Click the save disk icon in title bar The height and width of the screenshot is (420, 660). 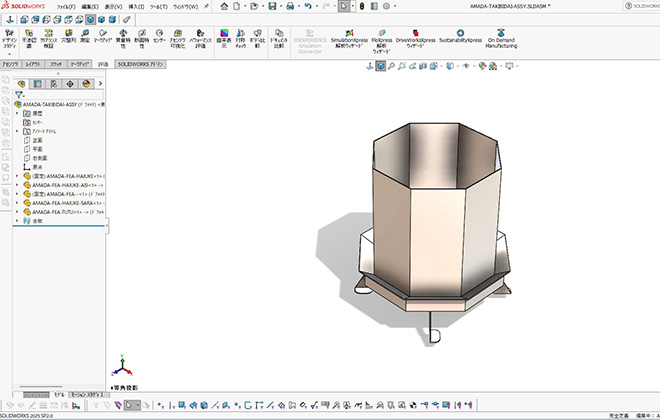(272, 5)
